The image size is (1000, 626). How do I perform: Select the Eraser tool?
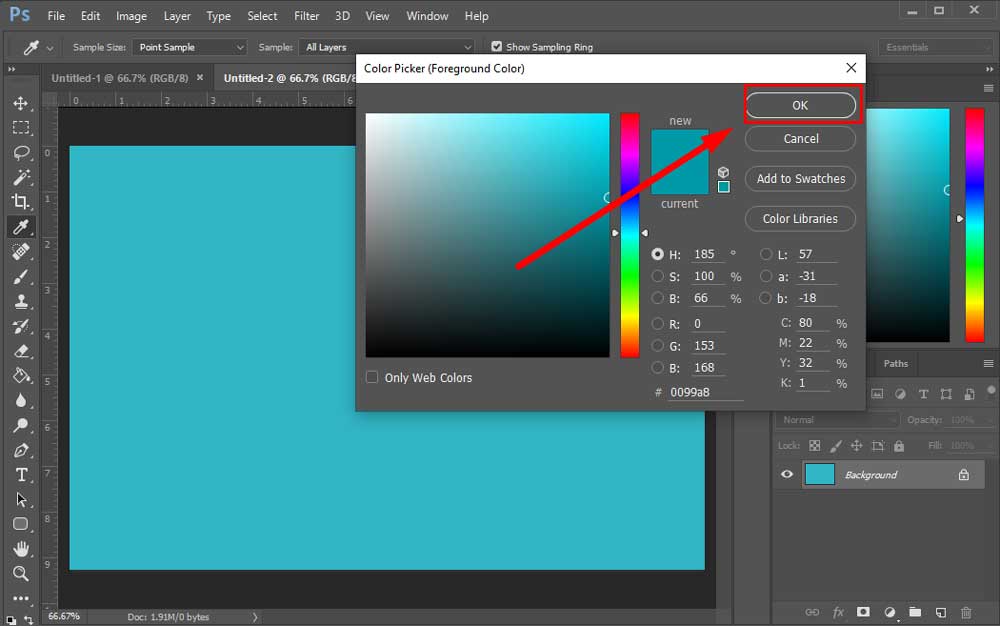point(20,351)
